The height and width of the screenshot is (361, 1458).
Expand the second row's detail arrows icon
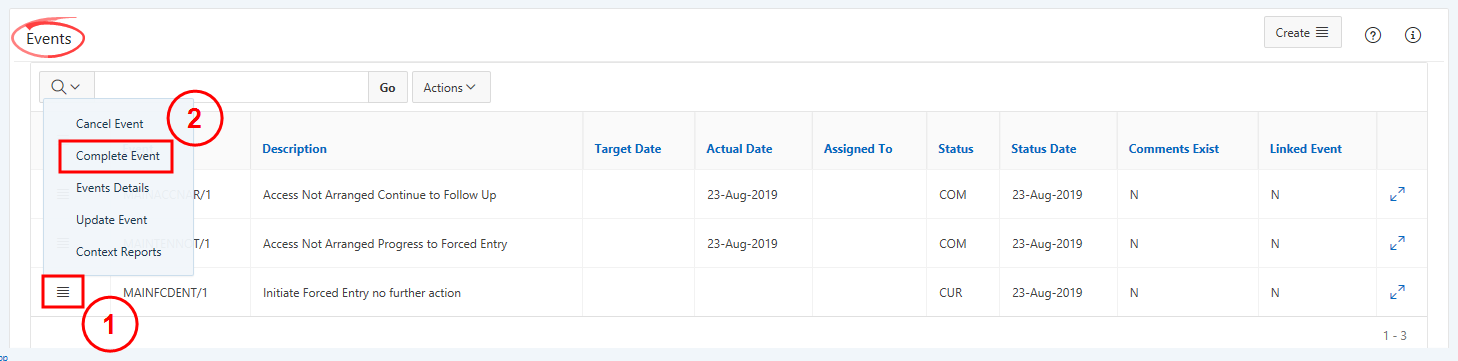(1398, 243)
